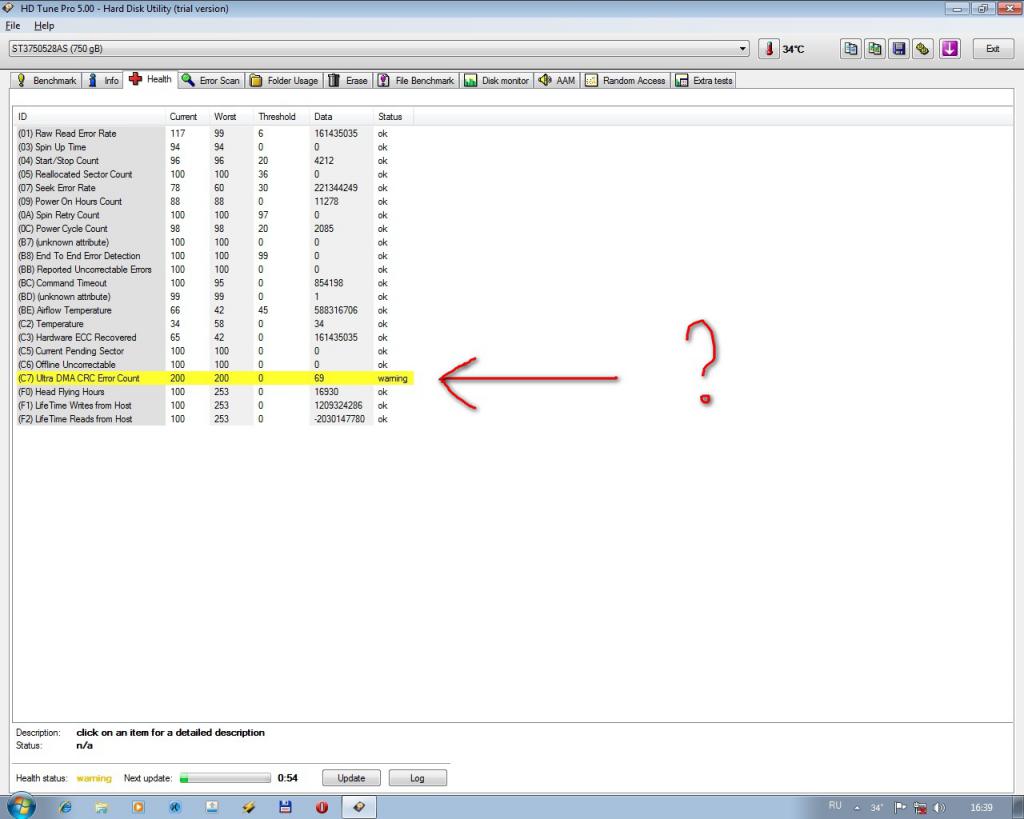This screenshot has width=1024, height=819.
Task: Click the 16:39 taskbar clock
Action: click(x=981, y=808)
